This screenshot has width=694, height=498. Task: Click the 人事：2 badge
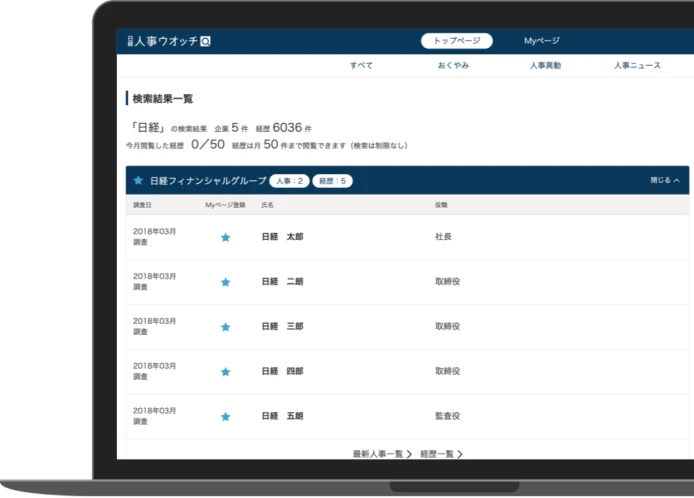coord(288,181)
